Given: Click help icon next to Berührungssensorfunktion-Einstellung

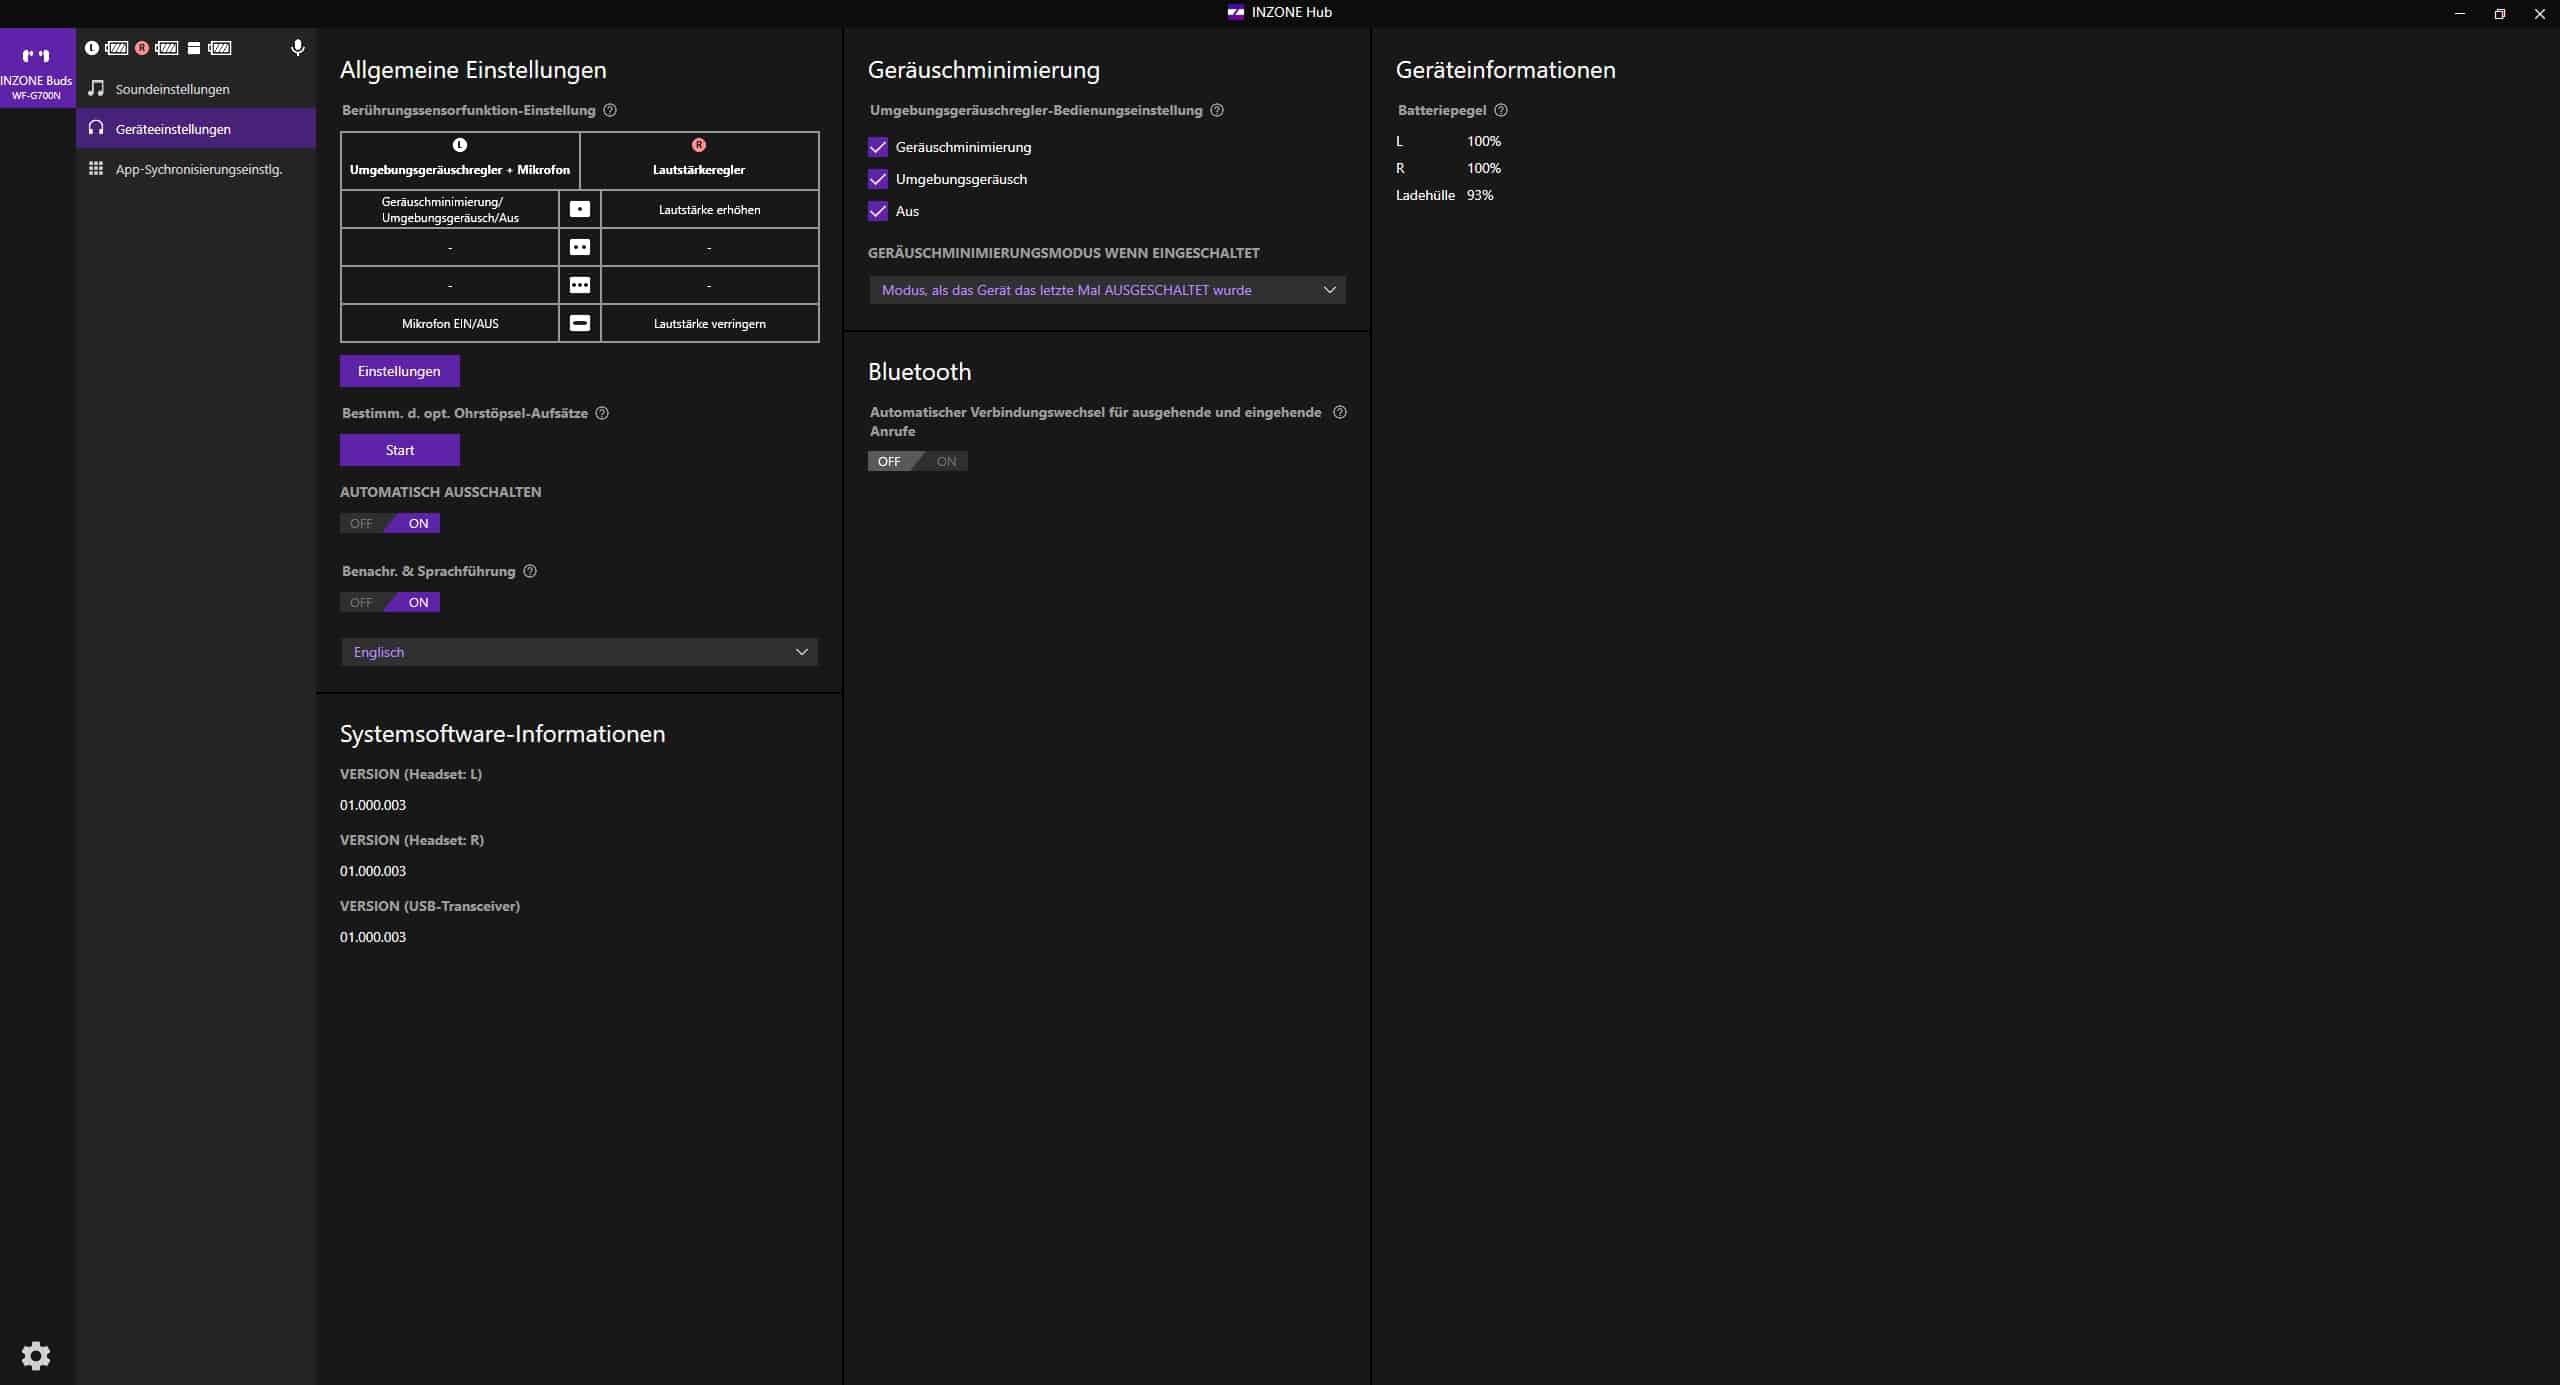Looking at the screenshot, I should 610,110.
